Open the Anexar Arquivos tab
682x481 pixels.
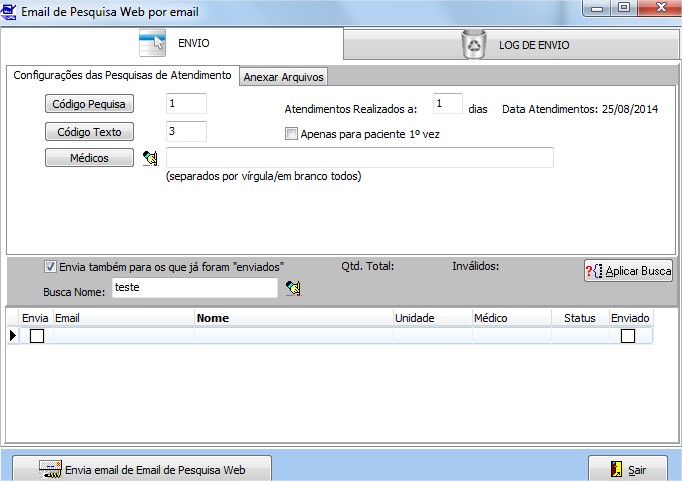[285, 77]
